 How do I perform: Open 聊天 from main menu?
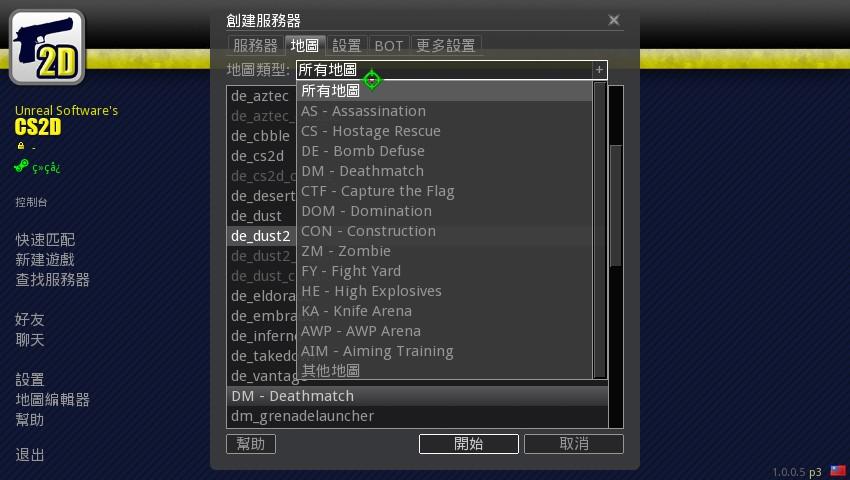30,340
